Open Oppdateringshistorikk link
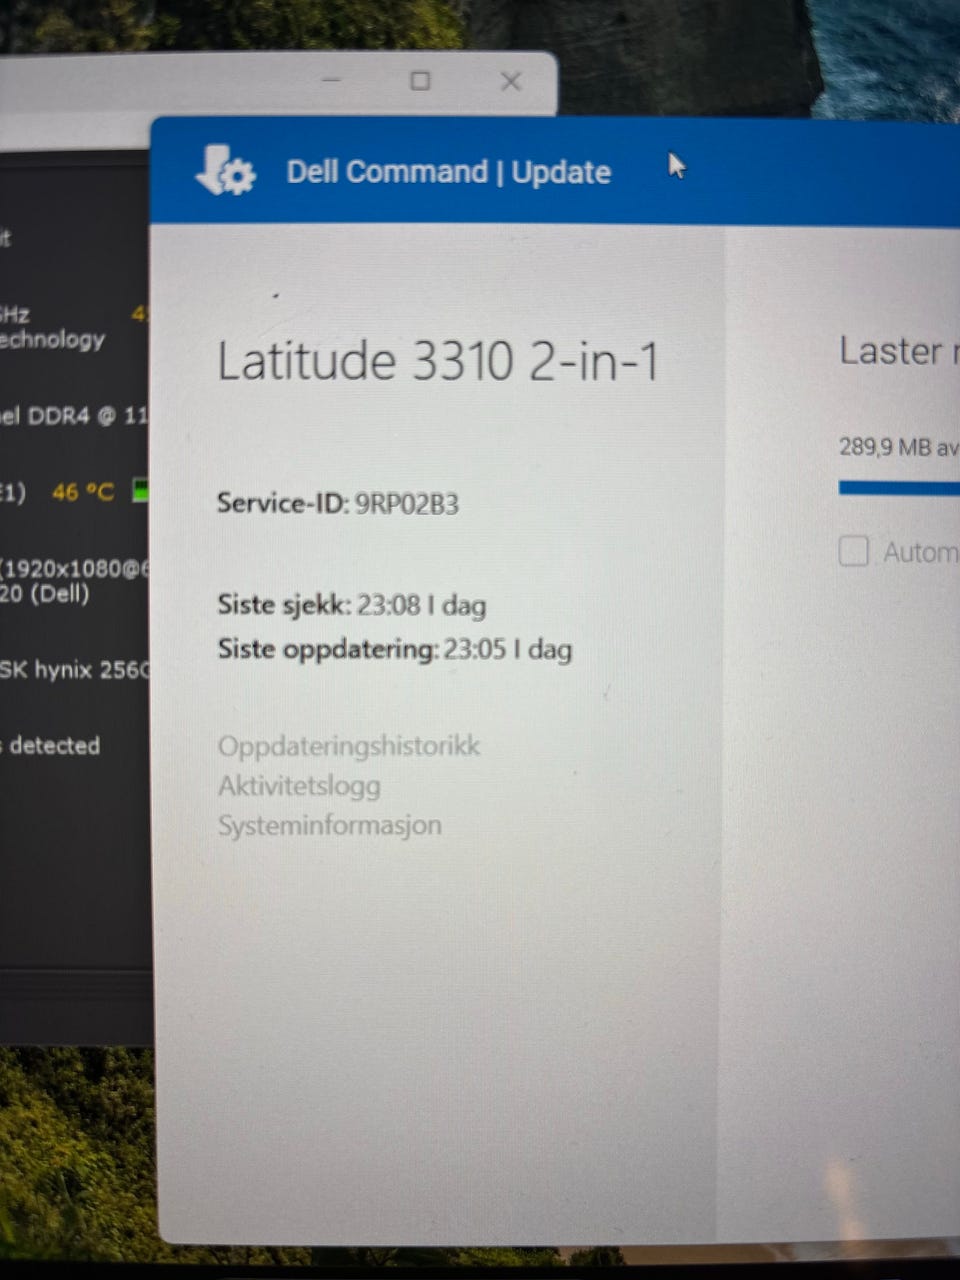The width and height of the screenshot is (960, 1280). click(349, 746)
